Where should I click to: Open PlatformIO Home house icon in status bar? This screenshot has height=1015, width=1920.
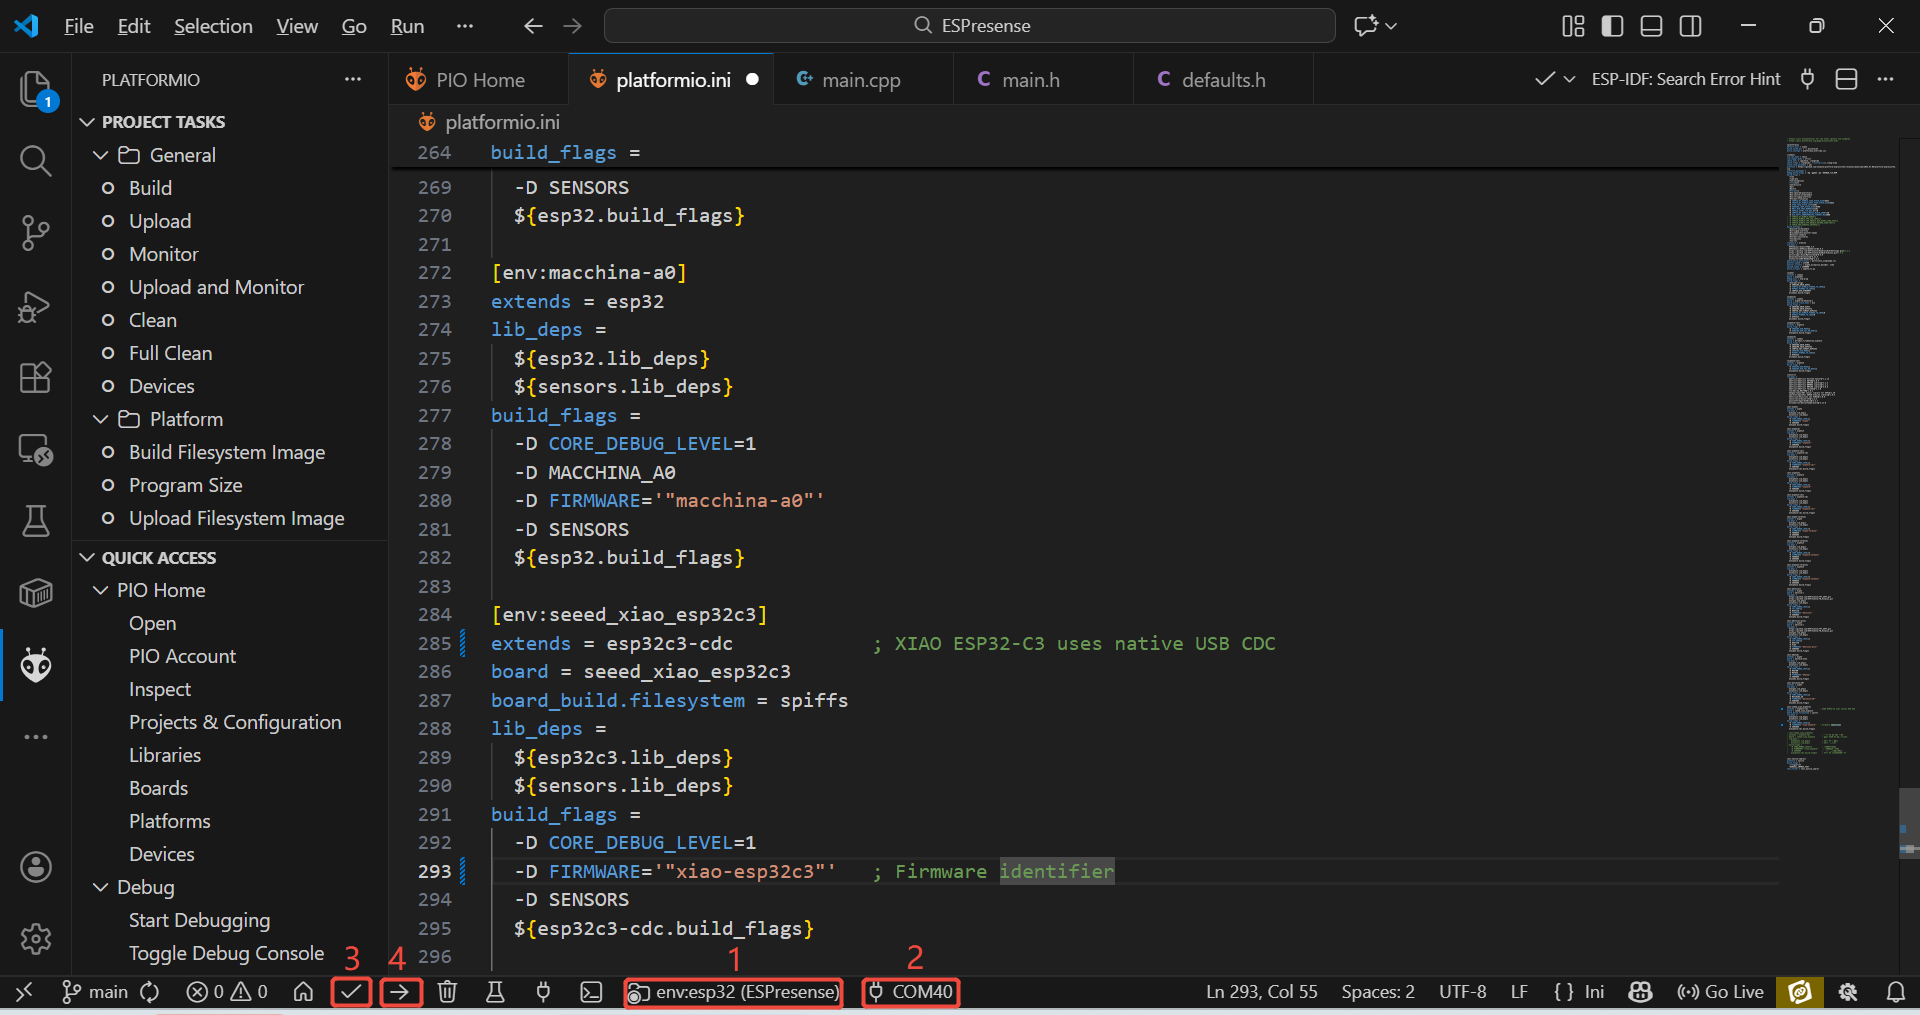coord(303,992)
